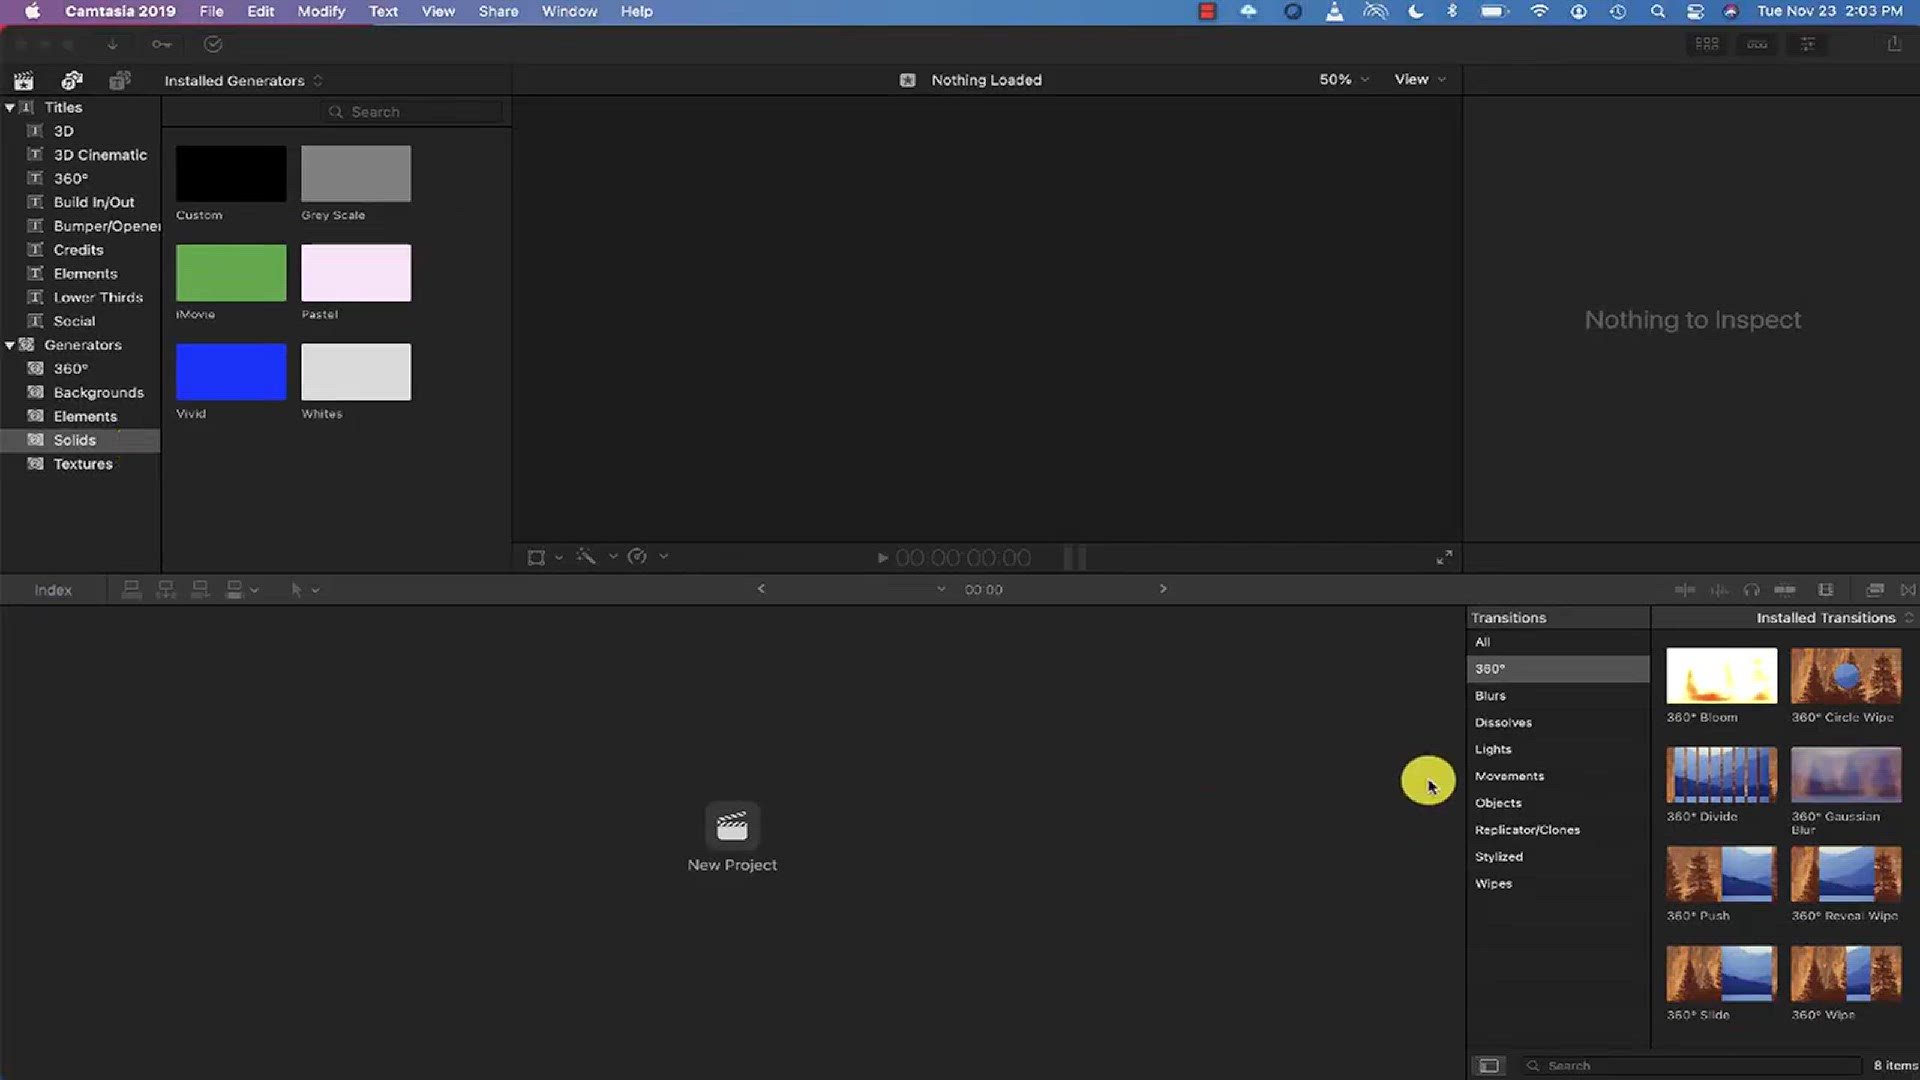Open the Libraries sidebar clapperboard icon
Image resolution: width=1920 pixels, height=1080 pixels.
click(x=24, y=80)
